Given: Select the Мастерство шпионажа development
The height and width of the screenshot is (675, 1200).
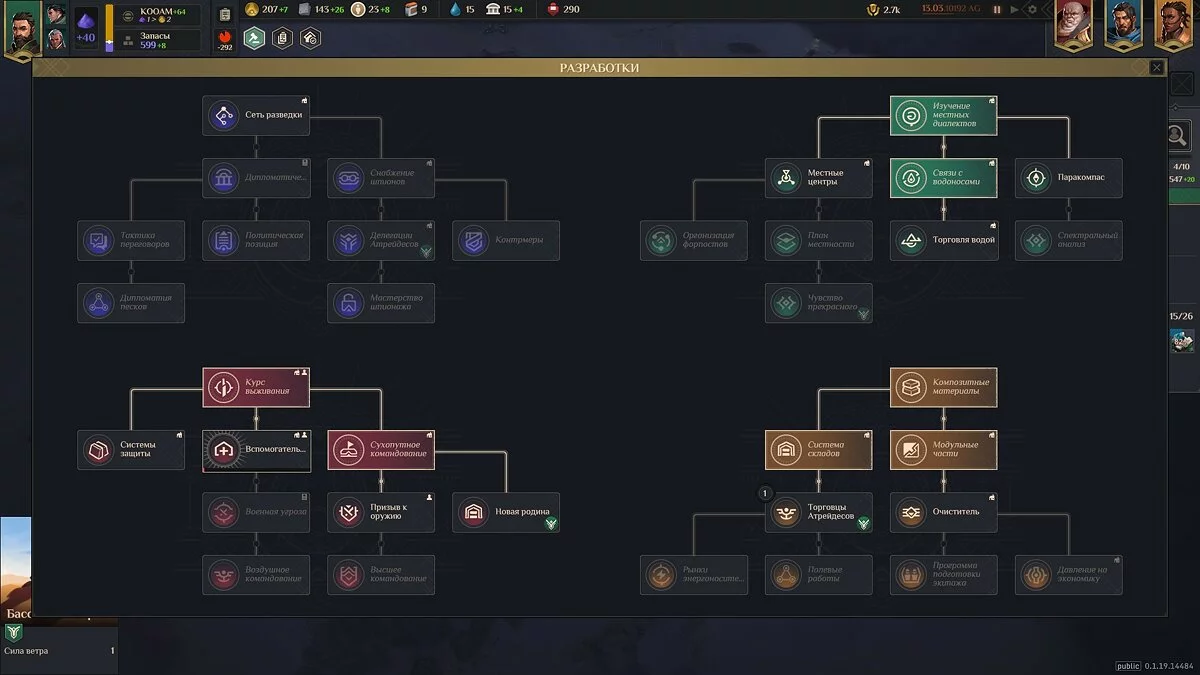Looking at the screenshot, I should coord(381,303).
